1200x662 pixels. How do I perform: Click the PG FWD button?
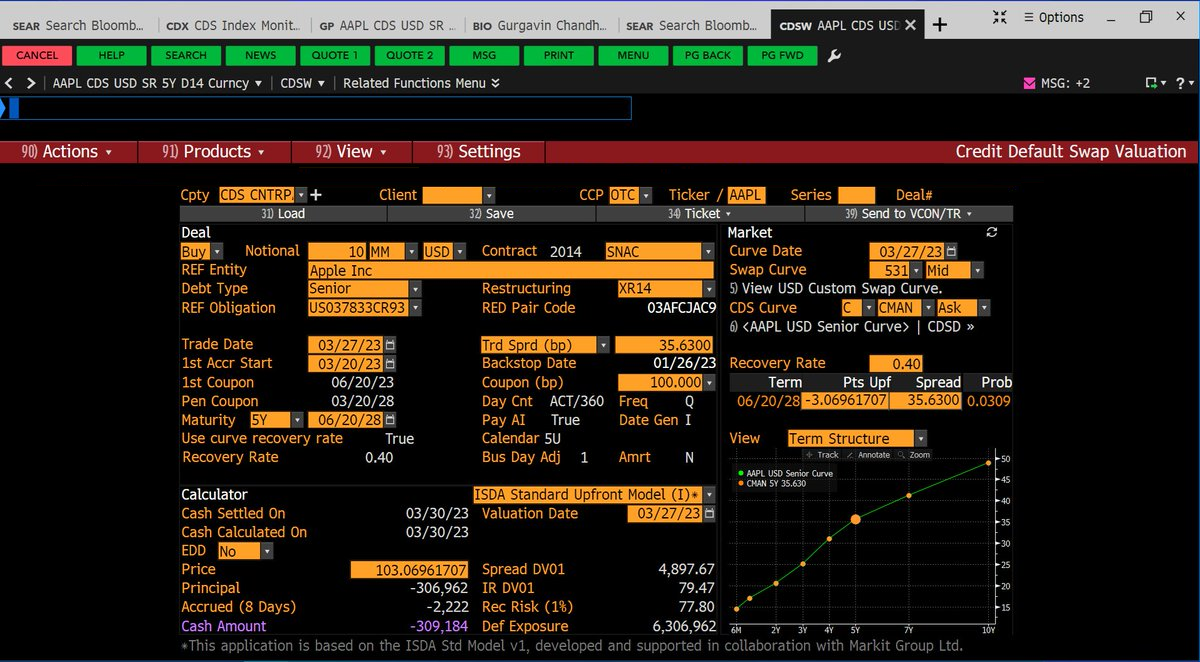[x=783, y=55]
